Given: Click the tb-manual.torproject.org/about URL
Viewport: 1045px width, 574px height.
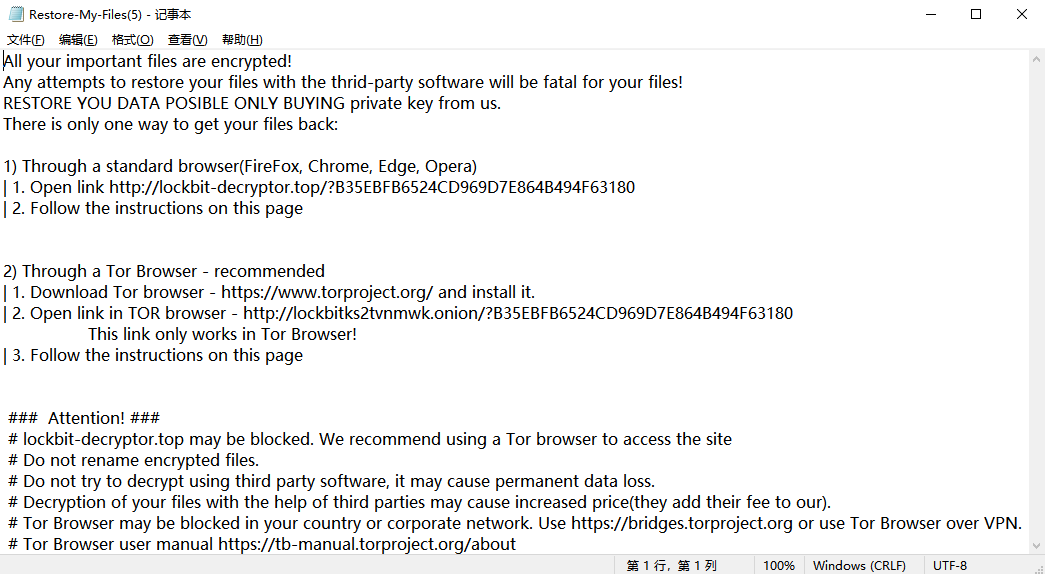Looking at the screenshot, I should (367, 544).
